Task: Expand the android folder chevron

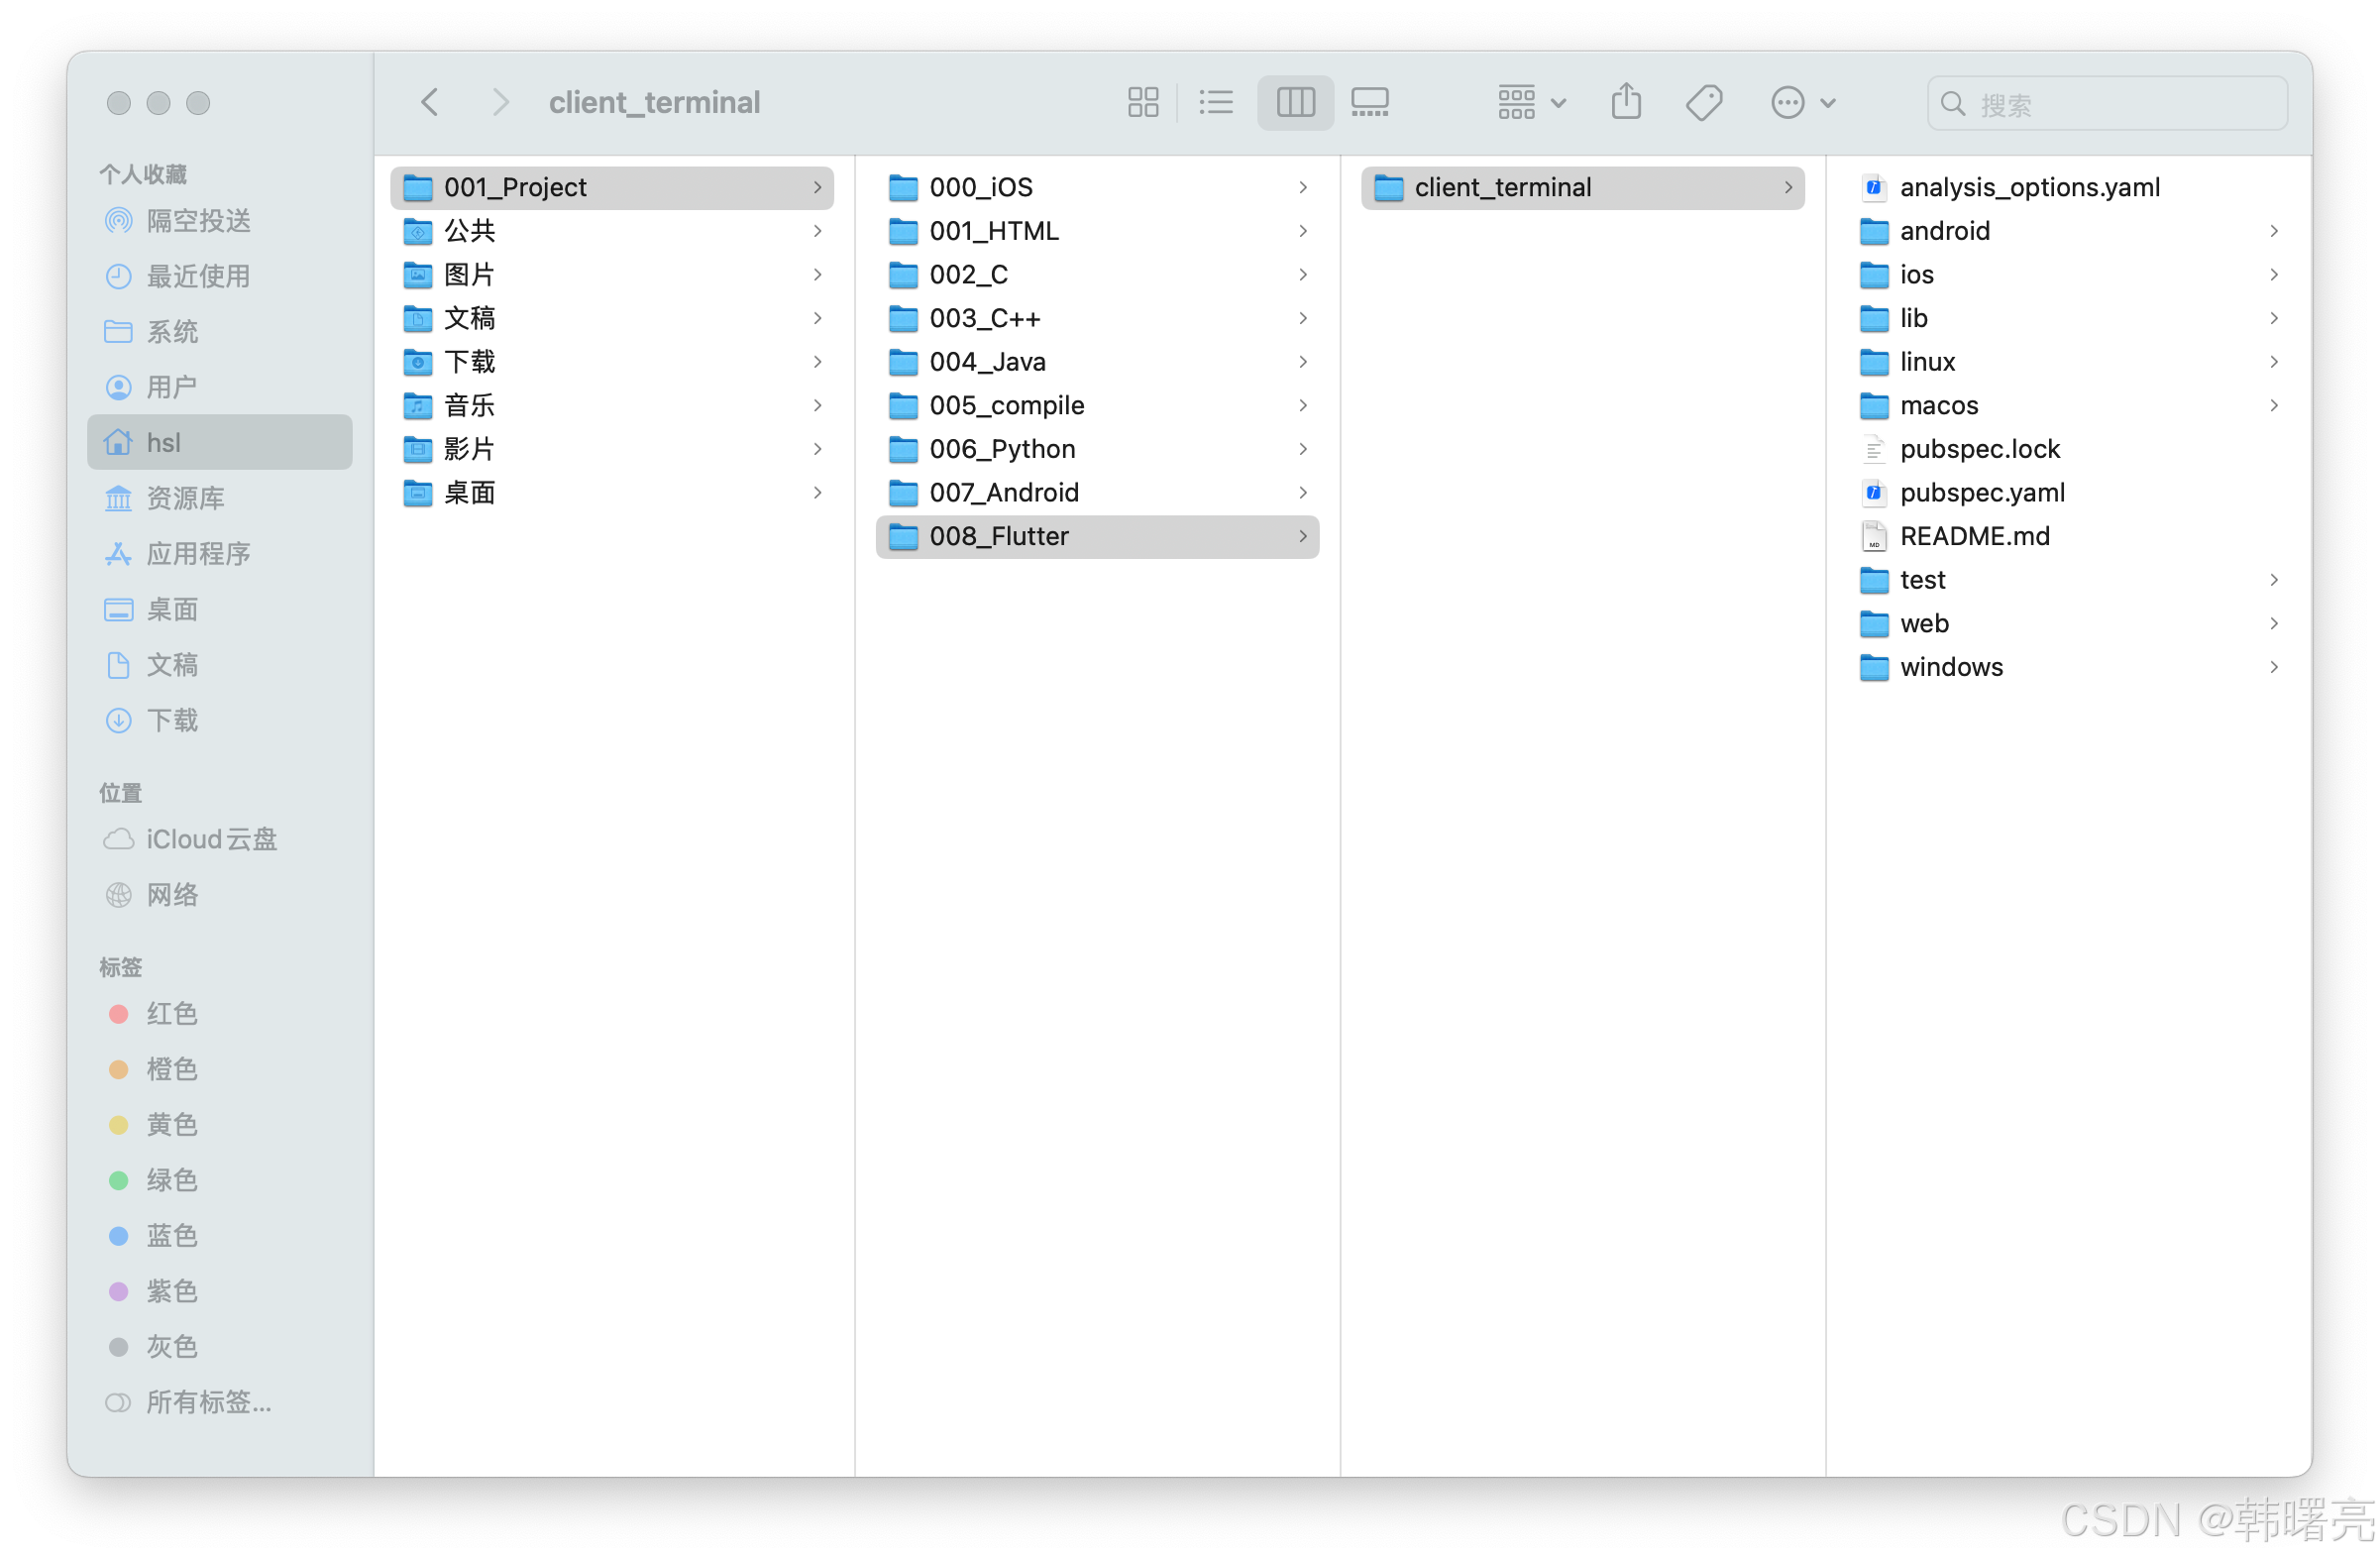Action: pos(2273,231)
